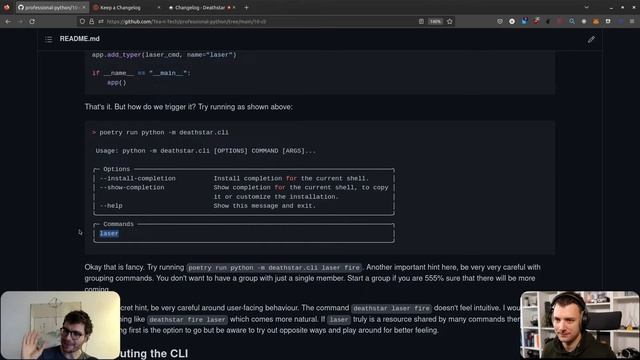The width and height of the screenshot is (640, 360).
Task: Click the Usage: python -m deathstar.cli line
Action: pos(206,151)
